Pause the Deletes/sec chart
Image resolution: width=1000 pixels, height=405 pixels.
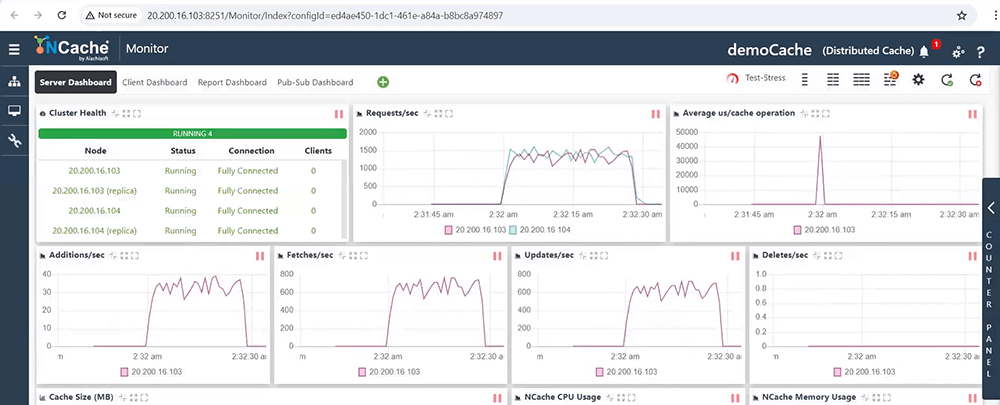pos(973,256)
